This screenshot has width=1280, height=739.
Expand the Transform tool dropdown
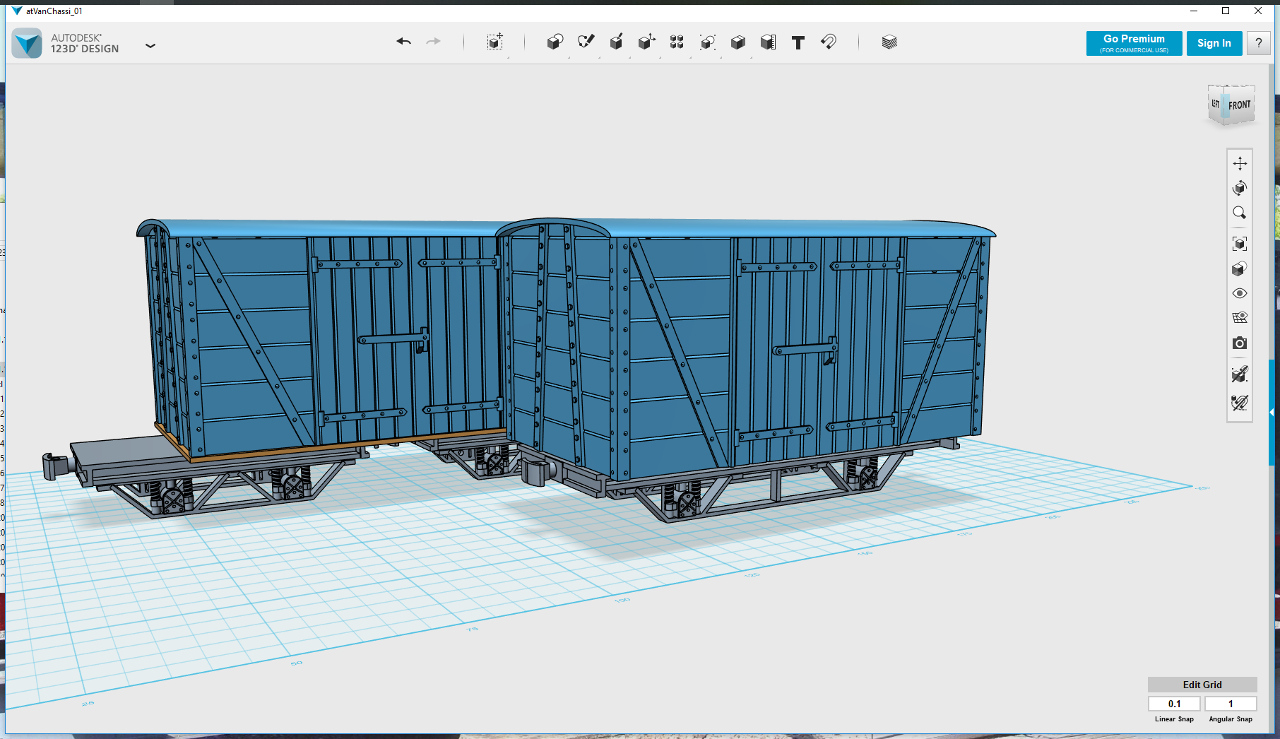coord(495,42)
